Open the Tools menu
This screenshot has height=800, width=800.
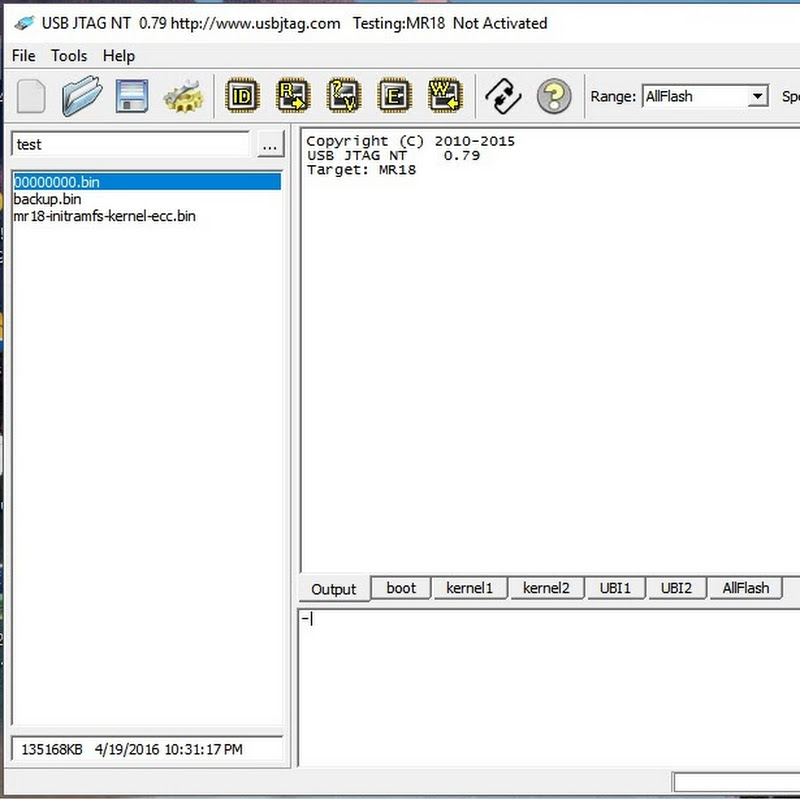pos(69,56)
